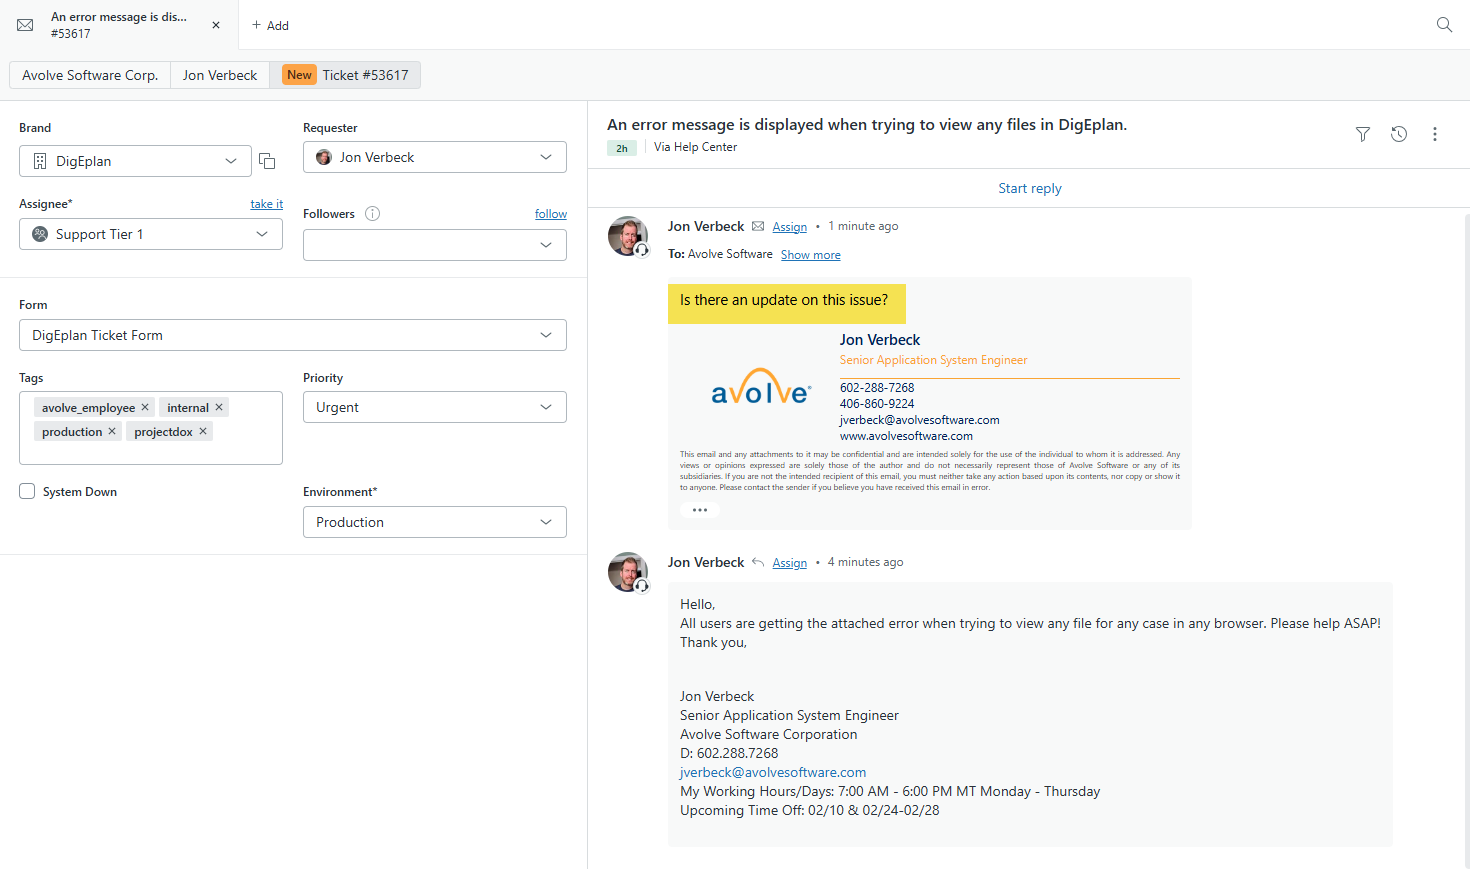Click the ticket subject title
Screen dimensions: 1470x869
867,124
